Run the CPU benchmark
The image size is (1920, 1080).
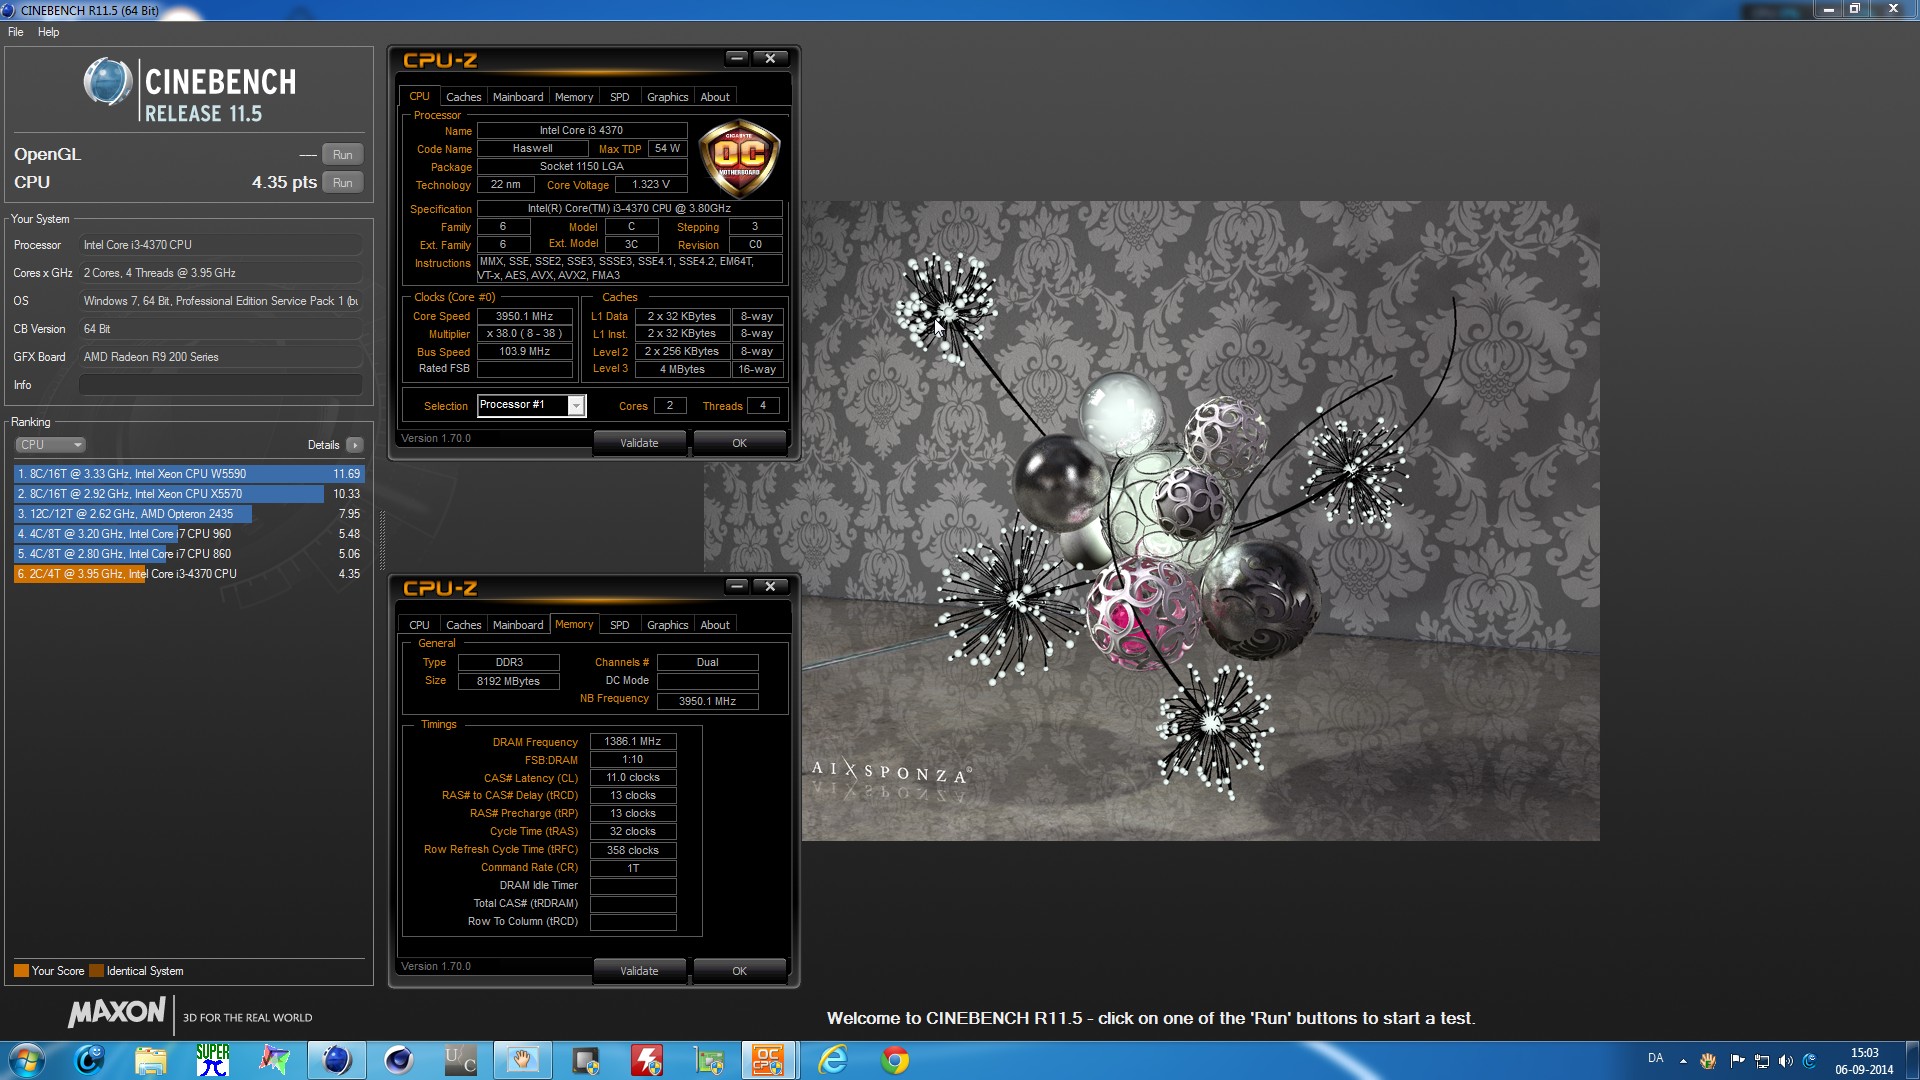[x=343, y=183]
